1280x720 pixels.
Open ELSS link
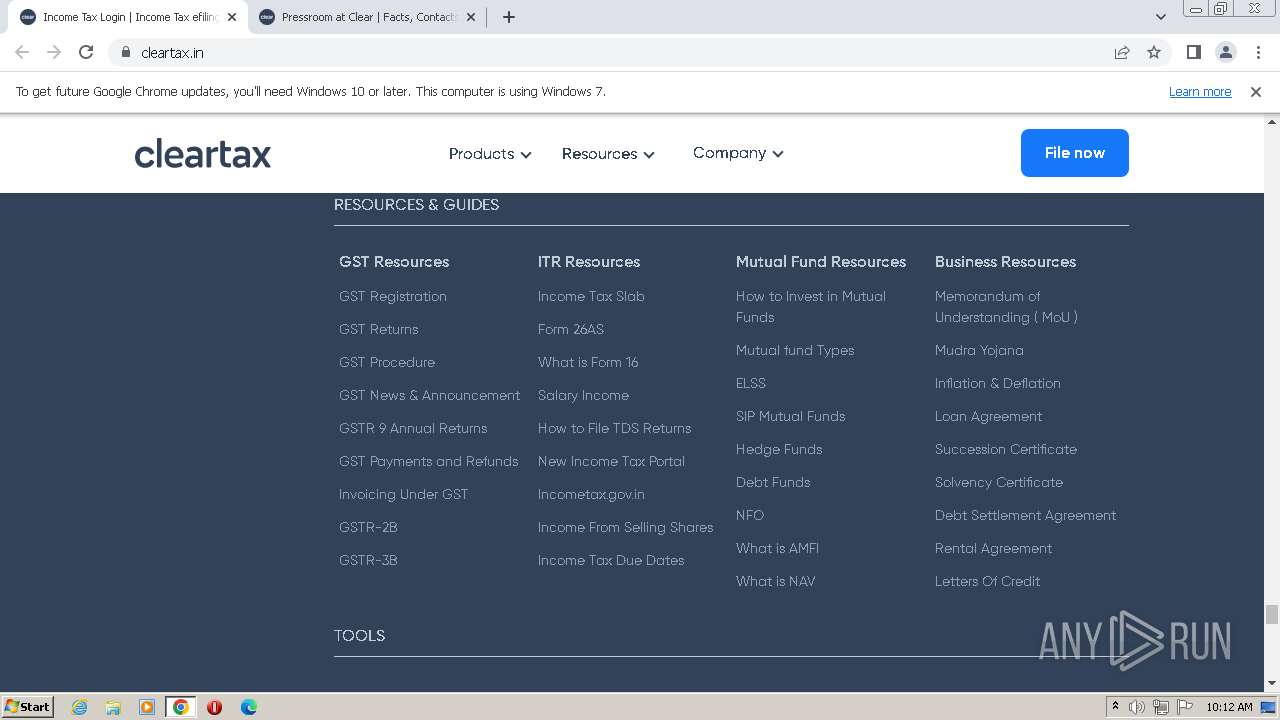[x=751, y=383]
